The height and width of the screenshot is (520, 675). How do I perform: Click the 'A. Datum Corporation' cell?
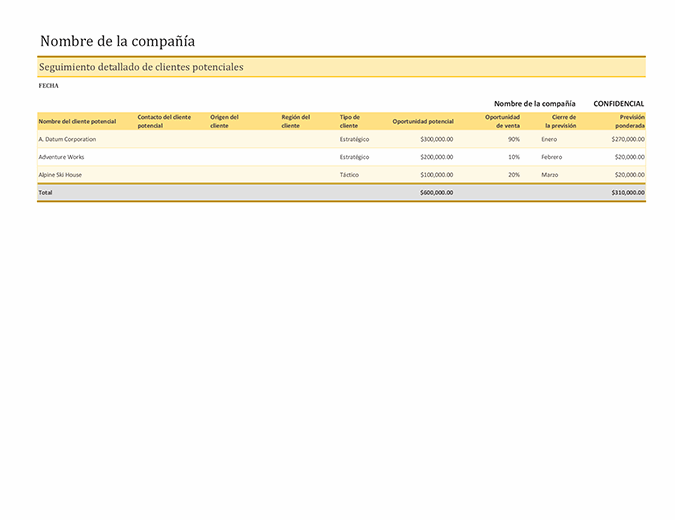pos(67,139)
